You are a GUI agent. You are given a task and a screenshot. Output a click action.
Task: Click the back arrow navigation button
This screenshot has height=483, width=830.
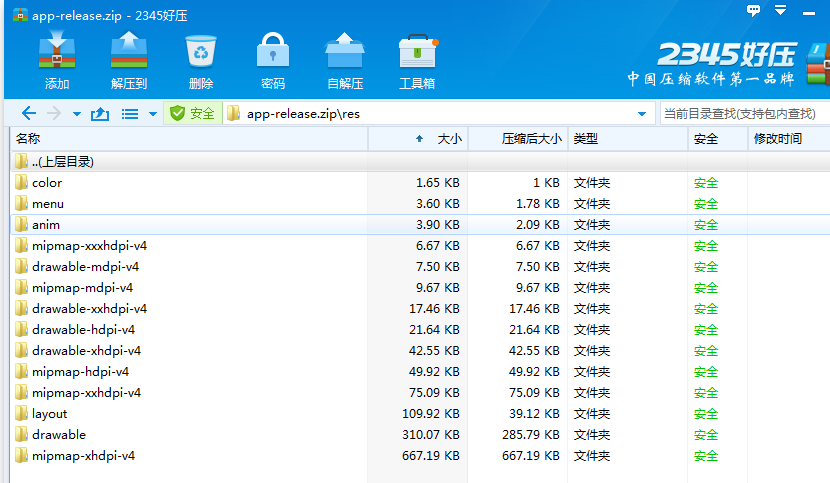(29, 114)
